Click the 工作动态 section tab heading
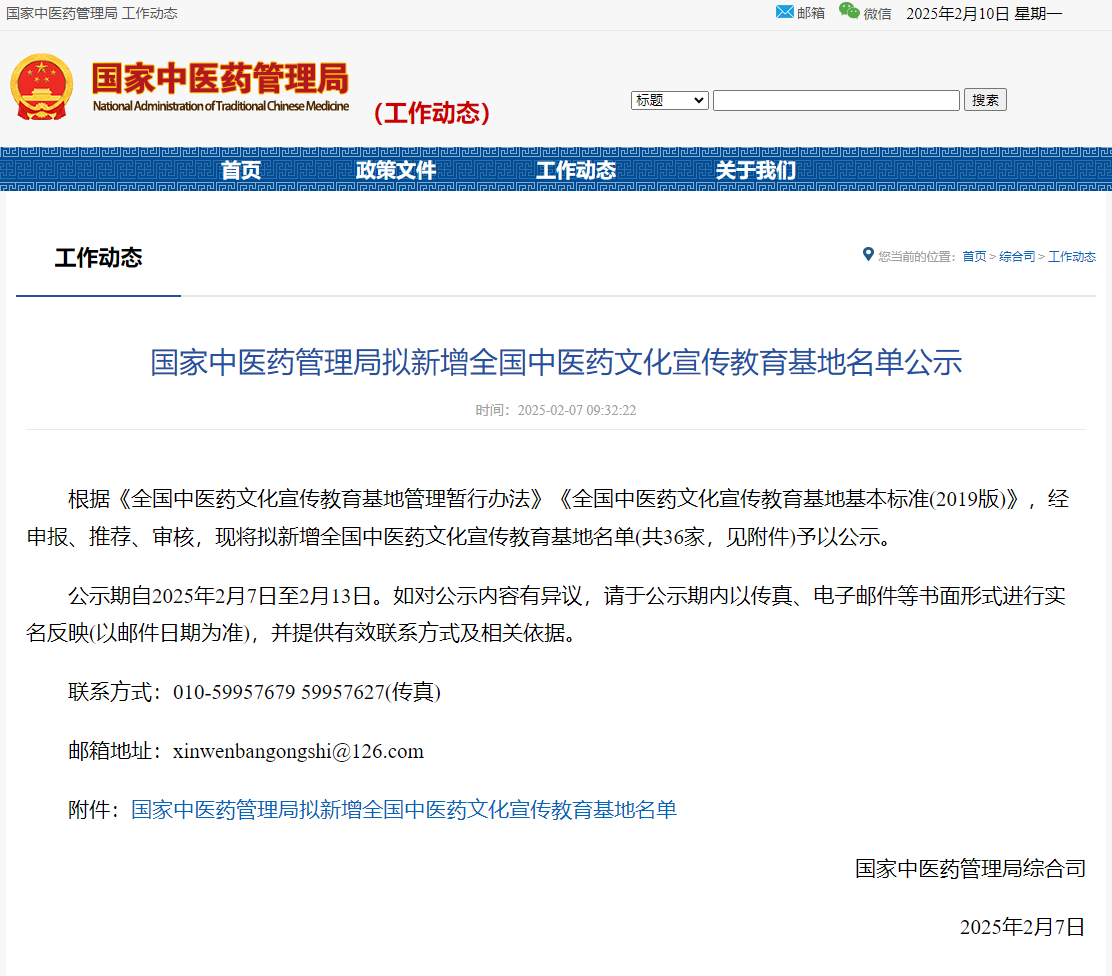Screen dimensions: 1112x976 coord(99,257)
